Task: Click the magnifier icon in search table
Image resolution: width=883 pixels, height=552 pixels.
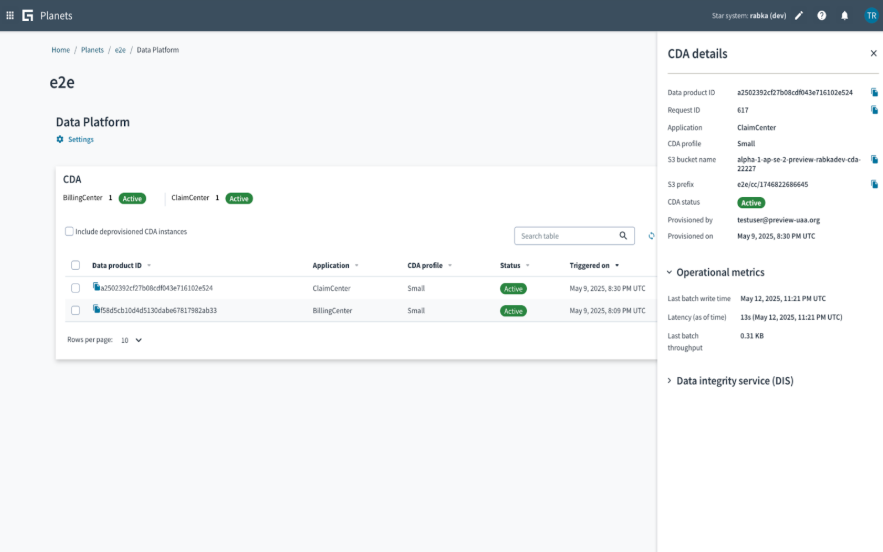Action: click(x=623, y=235)
